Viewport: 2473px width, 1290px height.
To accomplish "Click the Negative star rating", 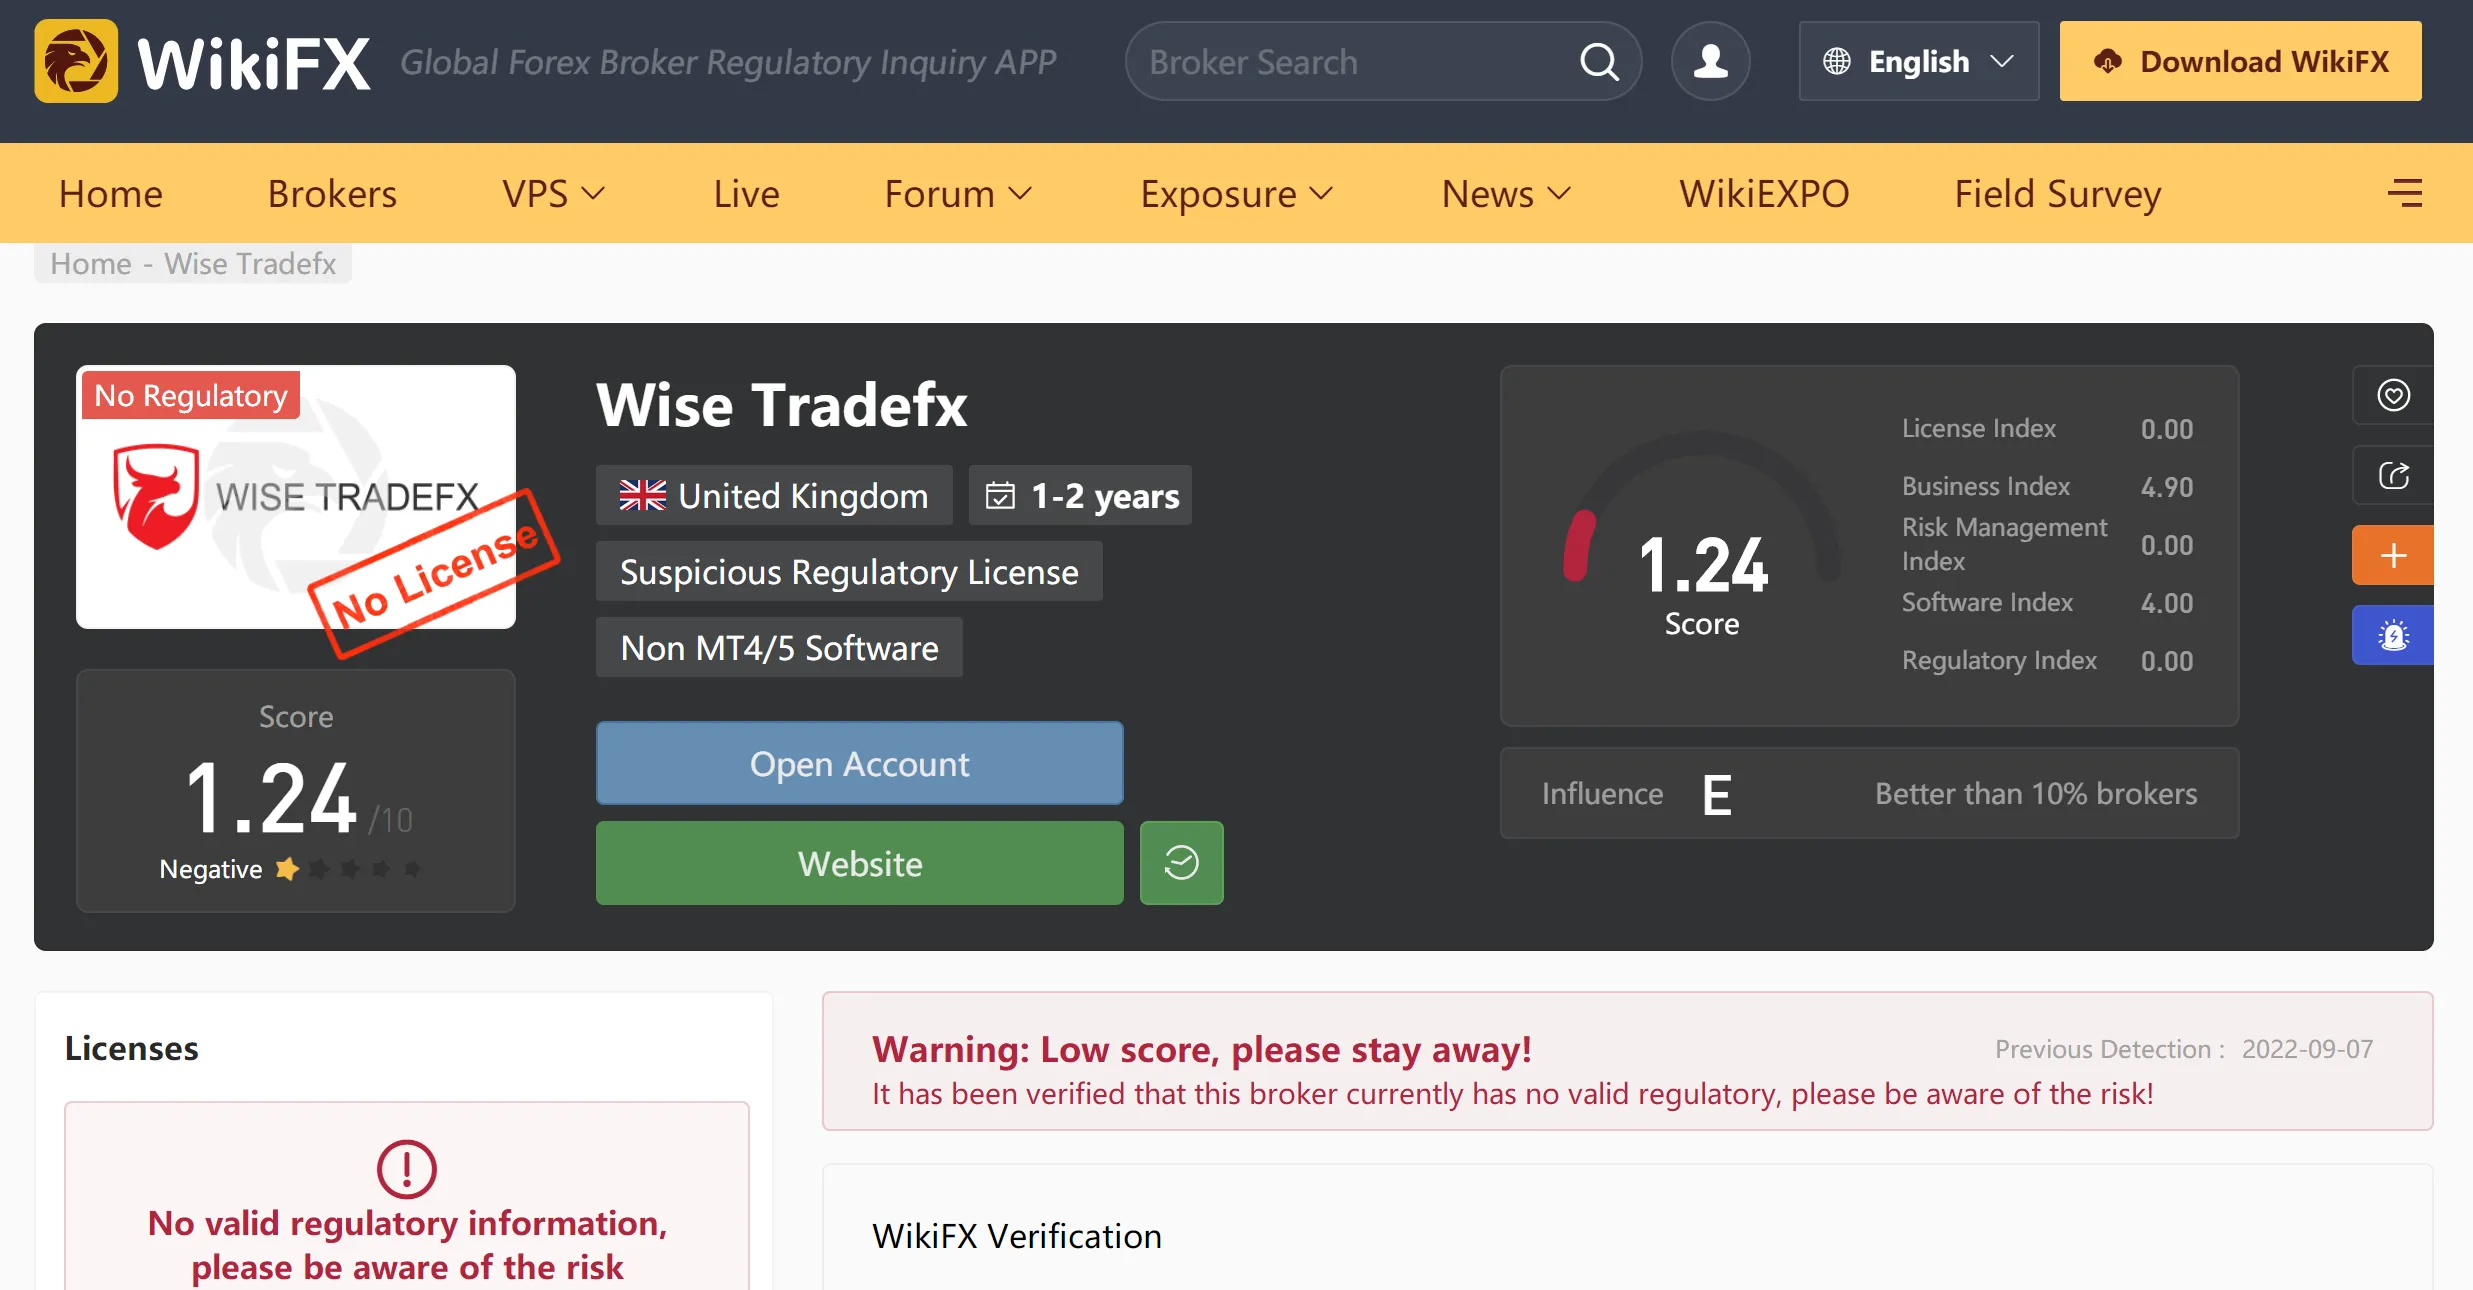I will 290,869.
